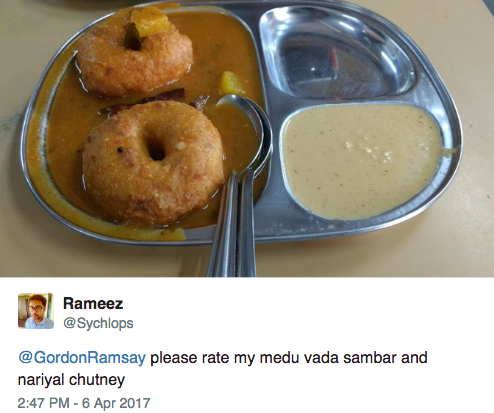Follow the @GordonRamsay mention link
The height and width of the screenshot is (413, 494).
(x=82, y=358)
